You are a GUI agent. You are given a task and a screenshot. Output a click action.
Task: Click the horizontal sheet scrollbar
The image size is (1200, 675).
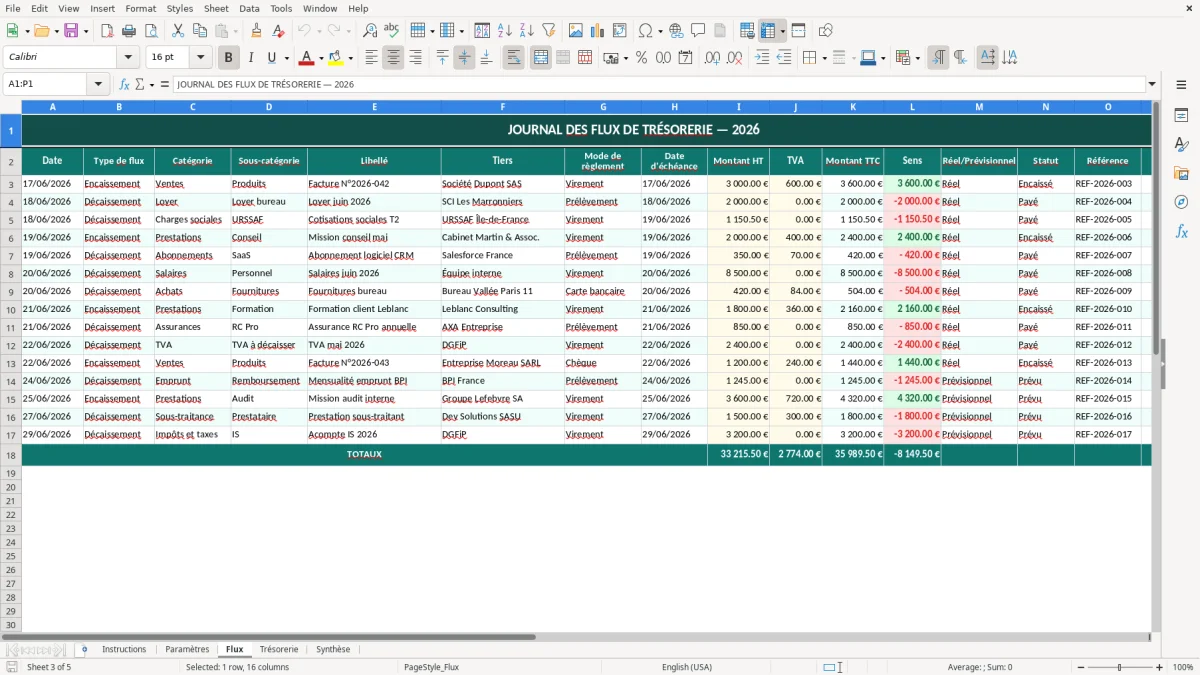click(268, 637)
